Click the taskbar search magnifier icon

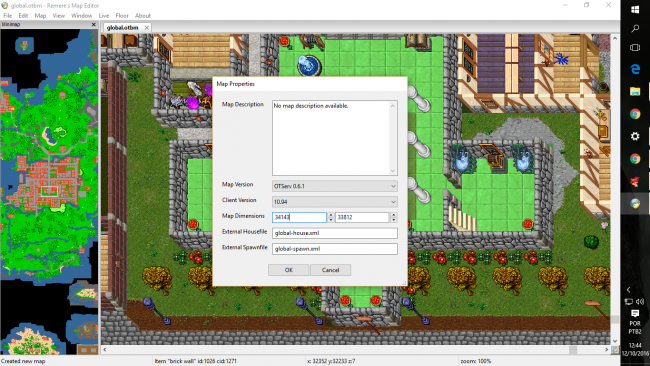[x=635, y=29]
